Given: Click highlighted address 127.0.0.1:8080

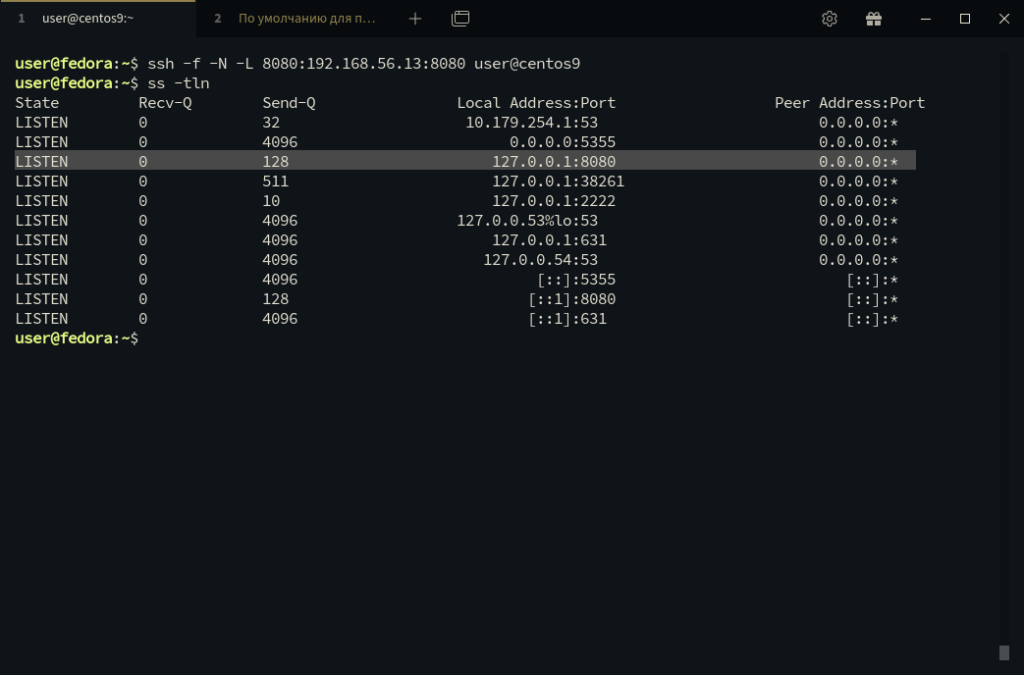Looking at the screenshot, I should click(x=554, y=162).
